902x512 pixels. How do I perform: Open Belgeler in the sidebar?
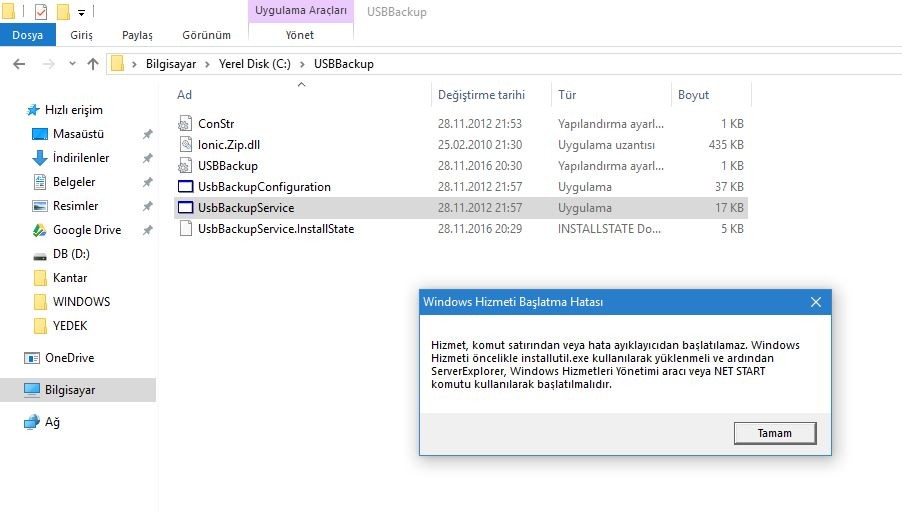(x=74, y=182)
